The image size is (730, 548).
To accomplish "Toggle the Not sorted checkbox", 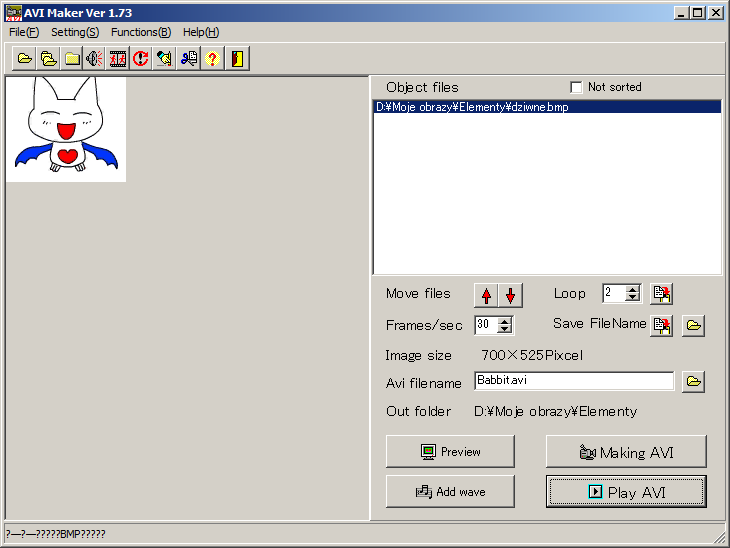I will (576, 87).
